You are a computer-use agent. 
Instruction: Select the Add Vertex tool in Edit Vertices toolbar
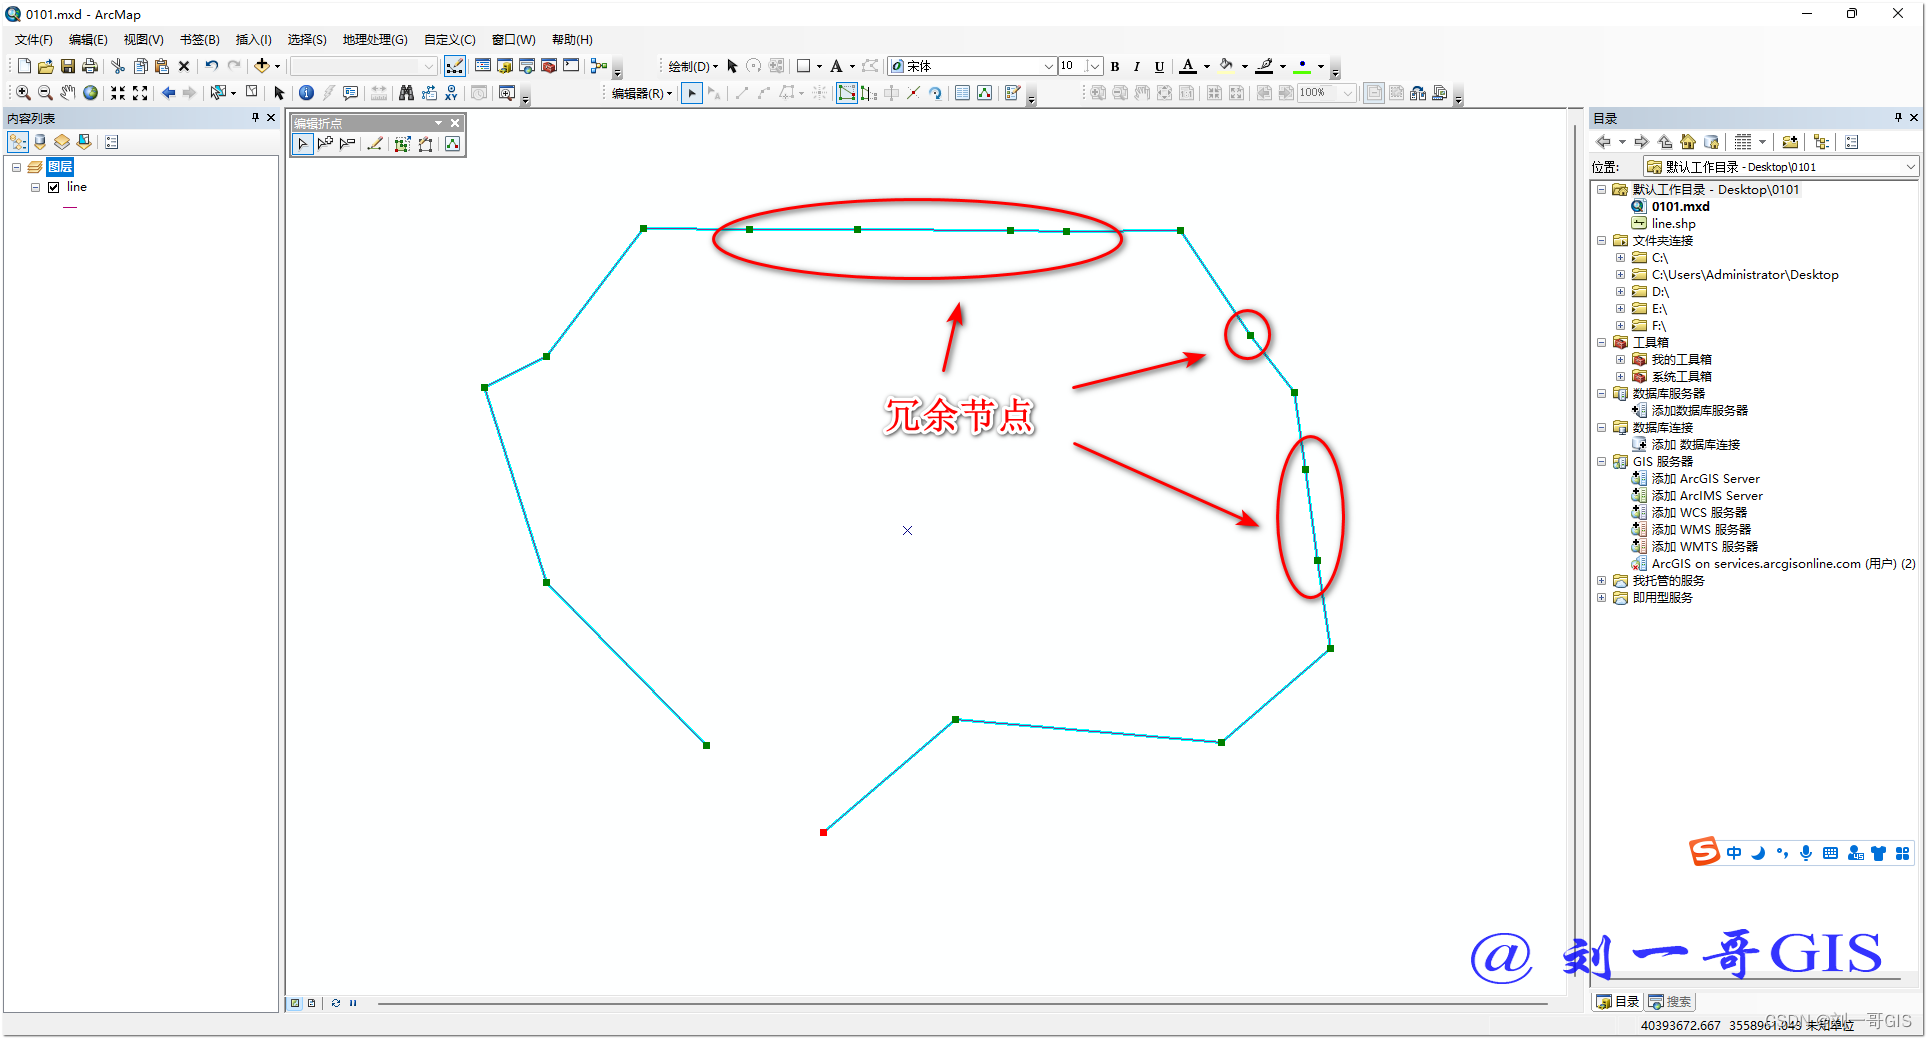(325, 143)
